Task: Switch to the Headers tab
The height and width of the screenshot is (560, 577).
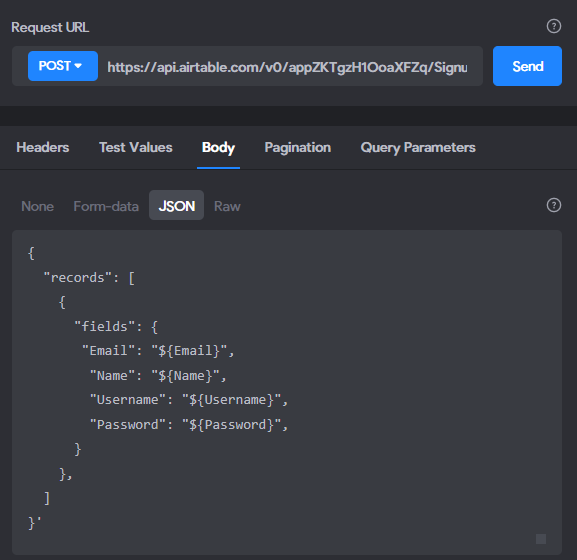Action: (43, 148)
